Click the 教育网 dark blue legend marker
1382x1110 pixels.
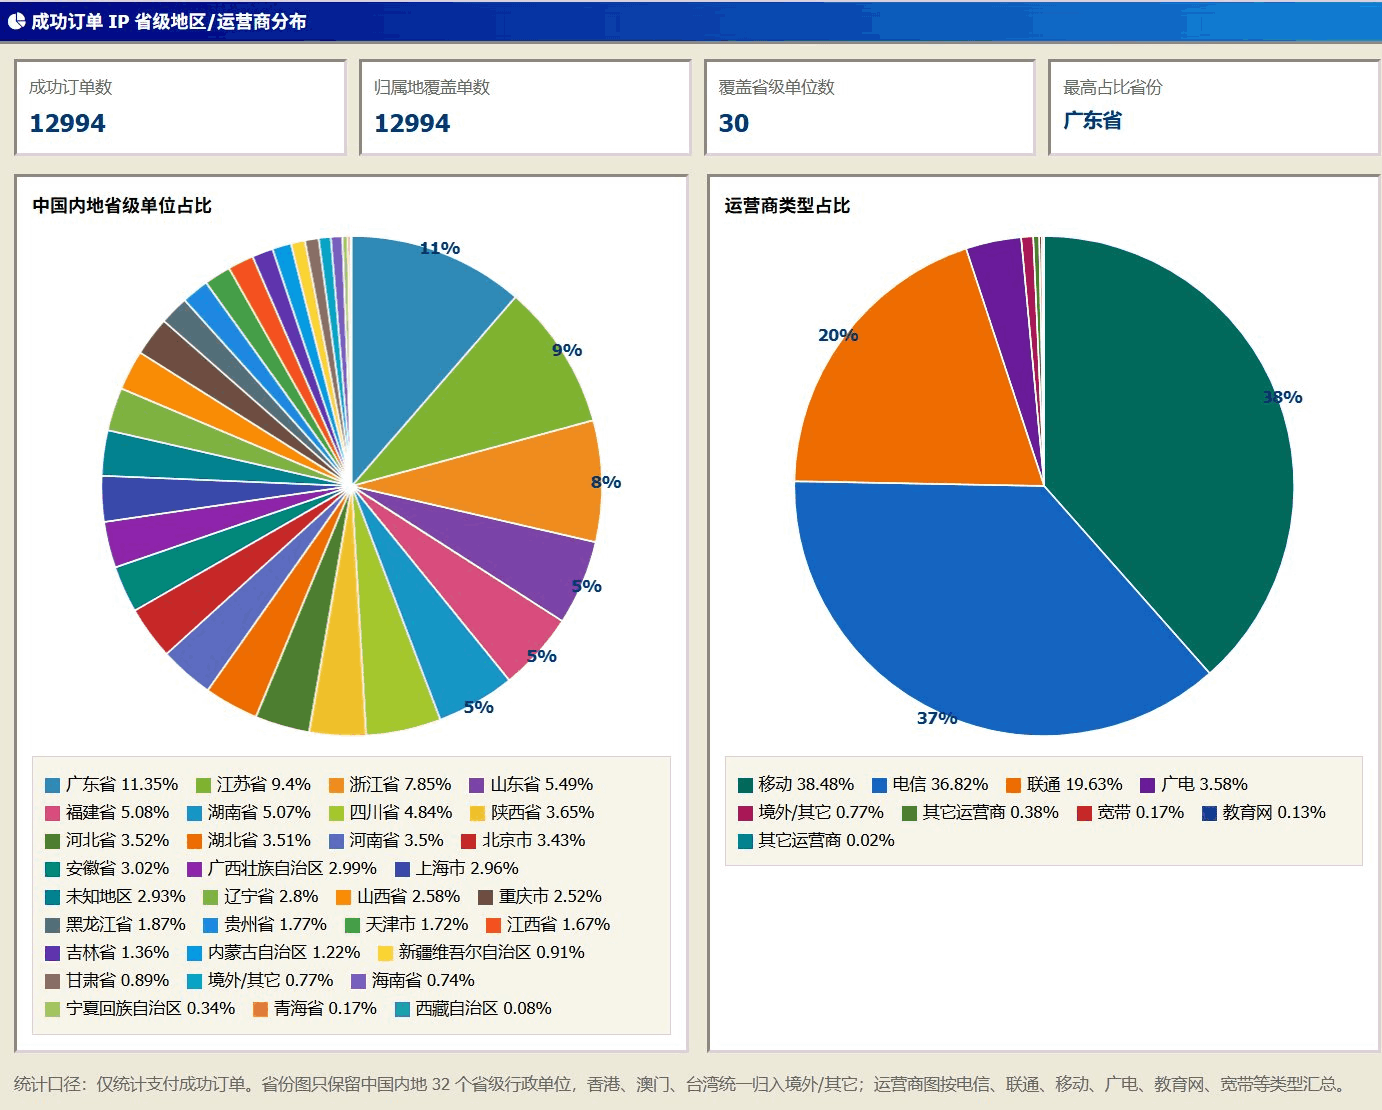(x=1209, y=813)
